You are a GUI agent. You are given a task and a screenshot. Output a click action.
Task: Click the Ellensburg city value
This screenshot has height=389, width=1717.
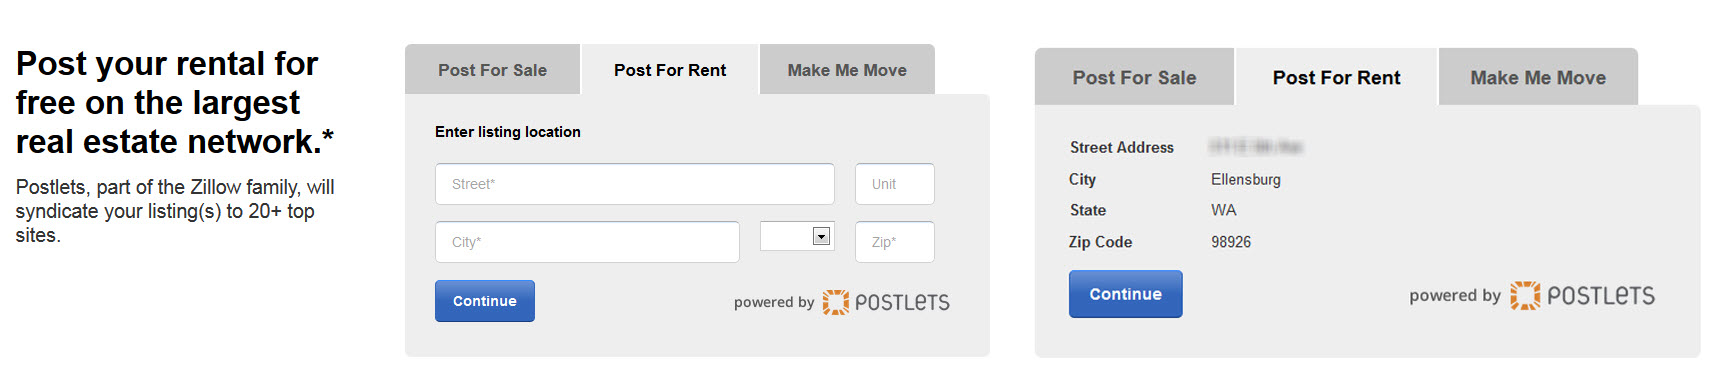click(1246, 179)
